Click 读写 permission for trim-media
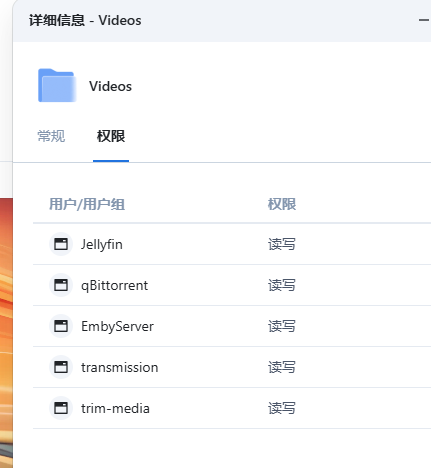 pos(282,408)
